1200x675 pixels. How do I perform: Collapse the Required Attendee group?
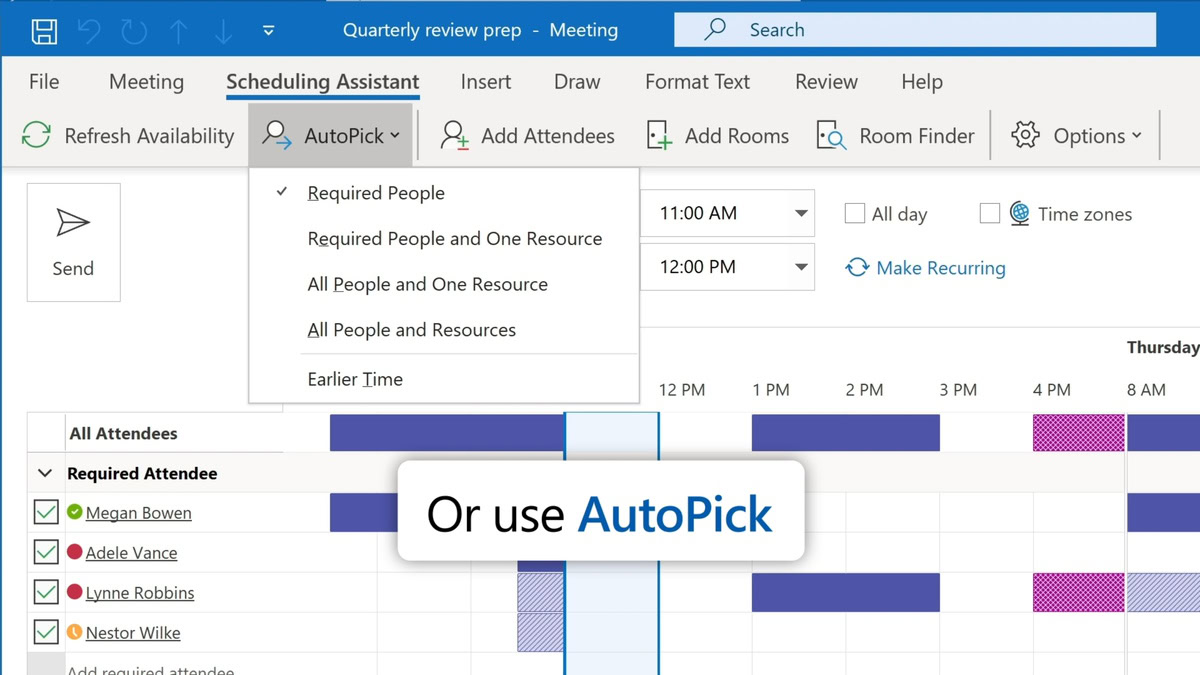45,473
